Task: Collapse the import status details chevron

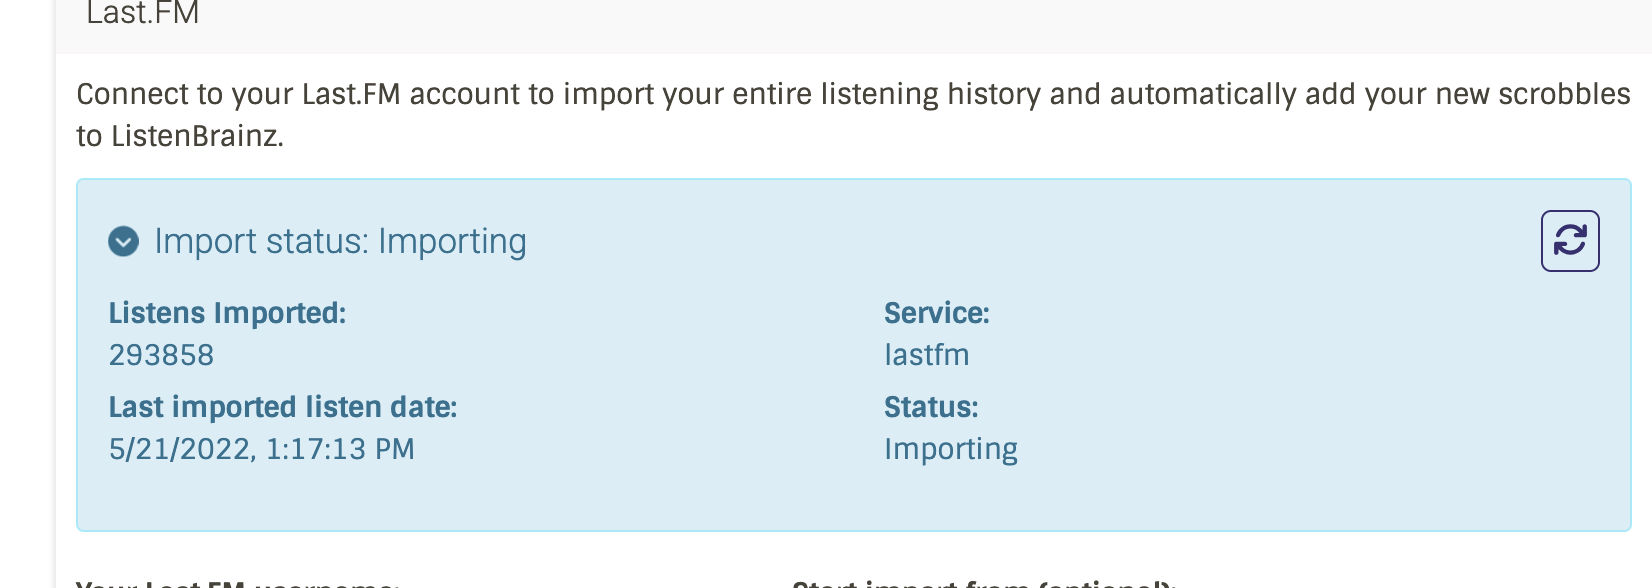Action: [x=123, y=242]
